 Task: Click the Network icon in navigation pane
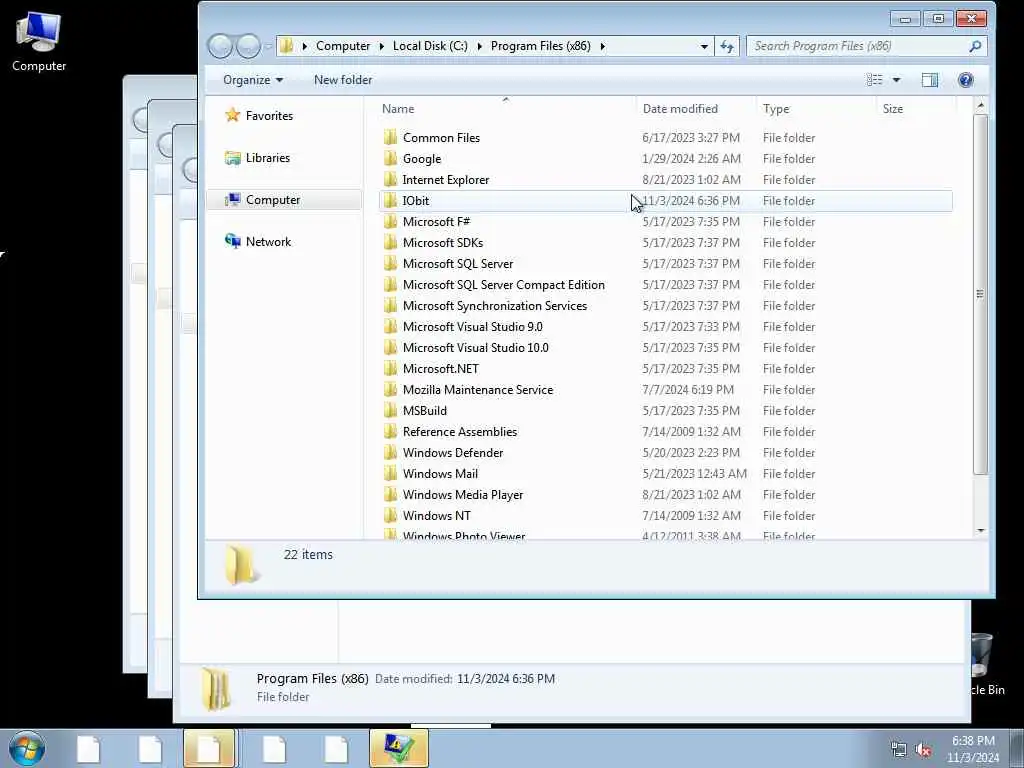(232, 241)
